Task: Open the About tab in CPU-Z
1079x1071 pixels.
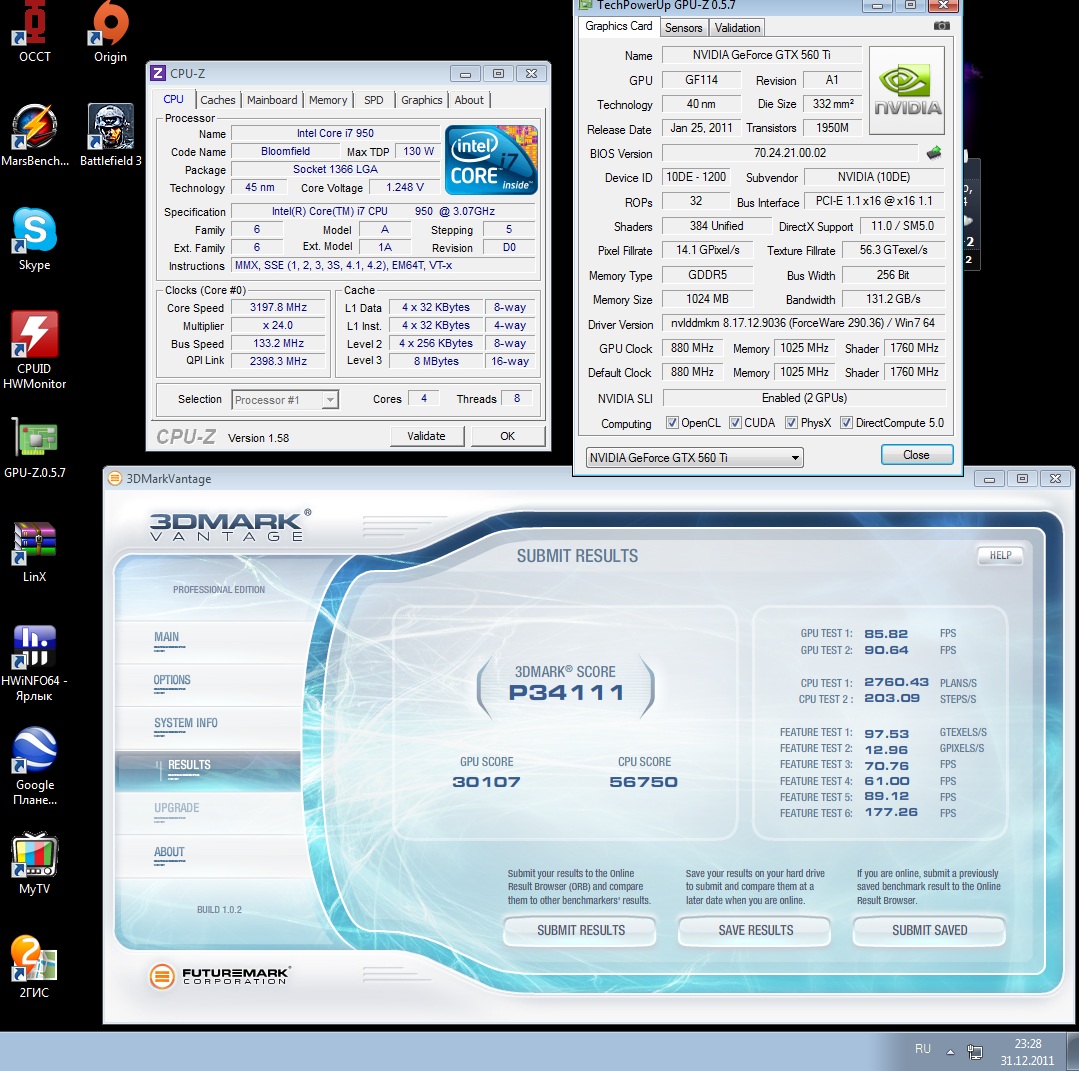Action: coord(469,100)
